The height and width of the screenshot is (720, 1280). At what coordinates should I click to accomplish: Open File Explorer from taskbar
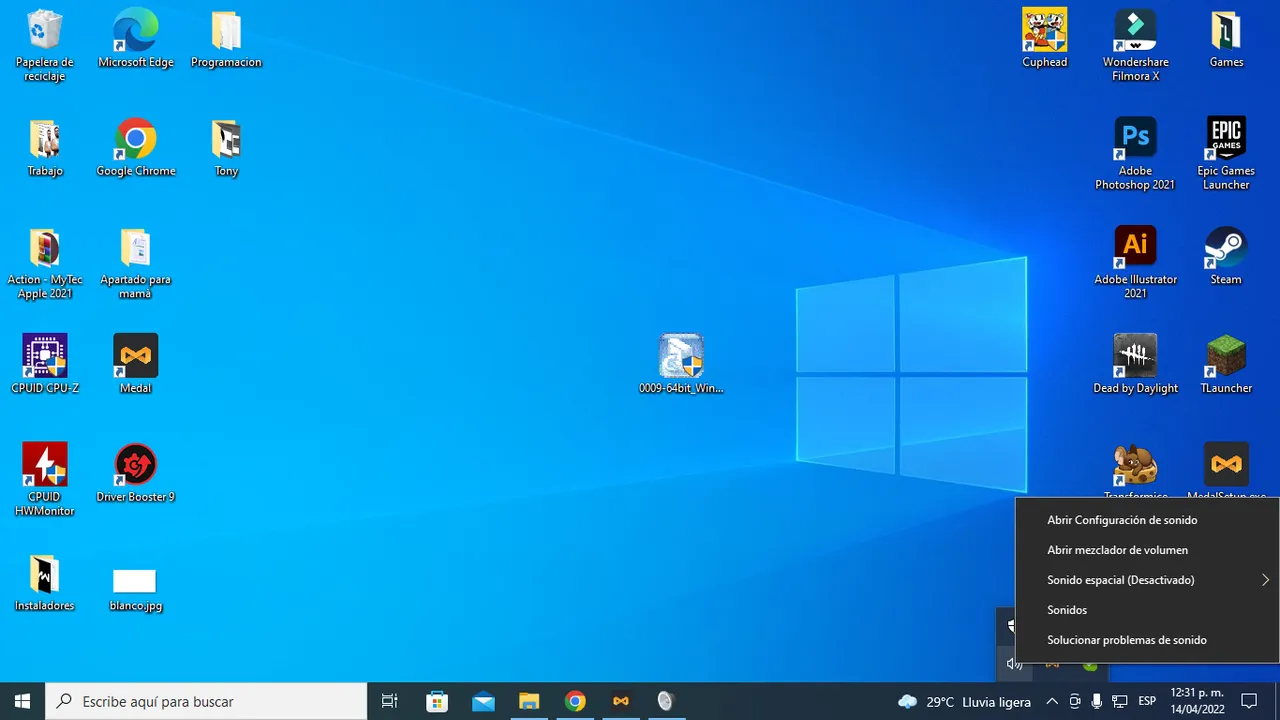529,701
